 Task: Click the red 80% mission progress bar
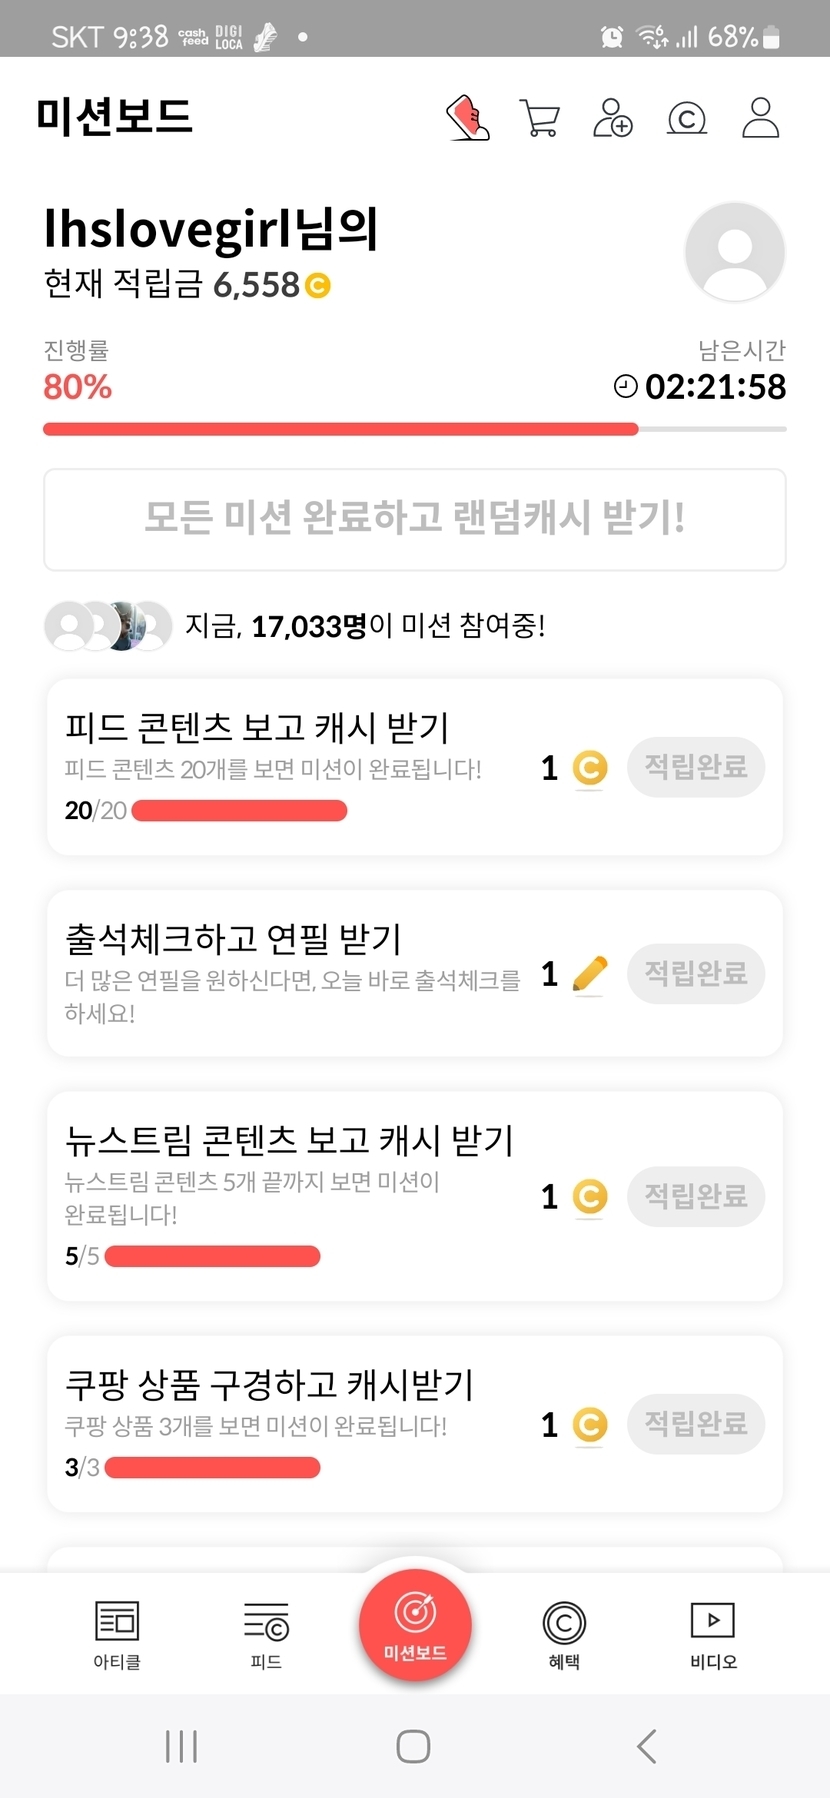point(340,429)
